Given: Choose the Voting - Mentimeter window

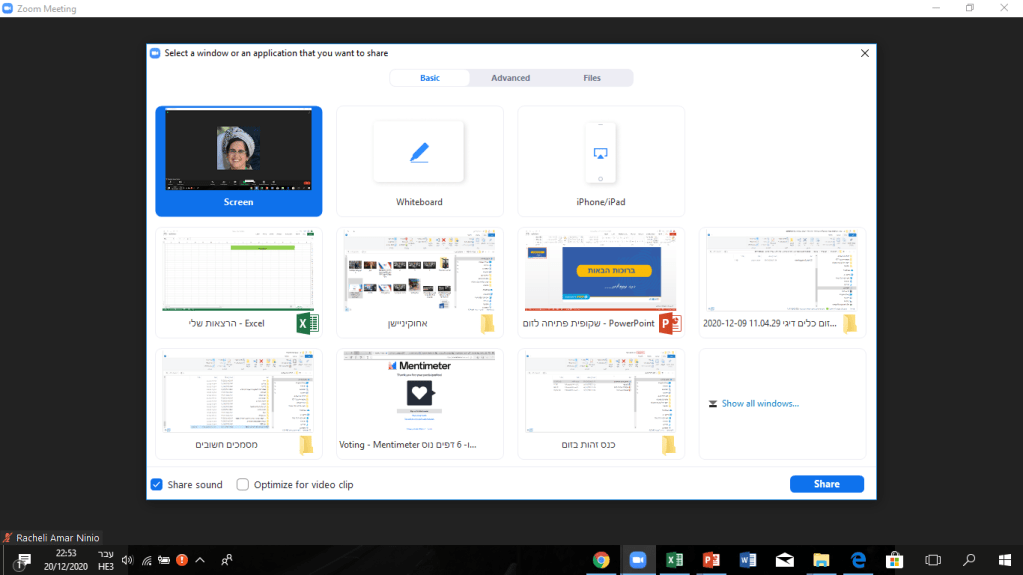Looking at the screenshot, I should click(419, 403).
